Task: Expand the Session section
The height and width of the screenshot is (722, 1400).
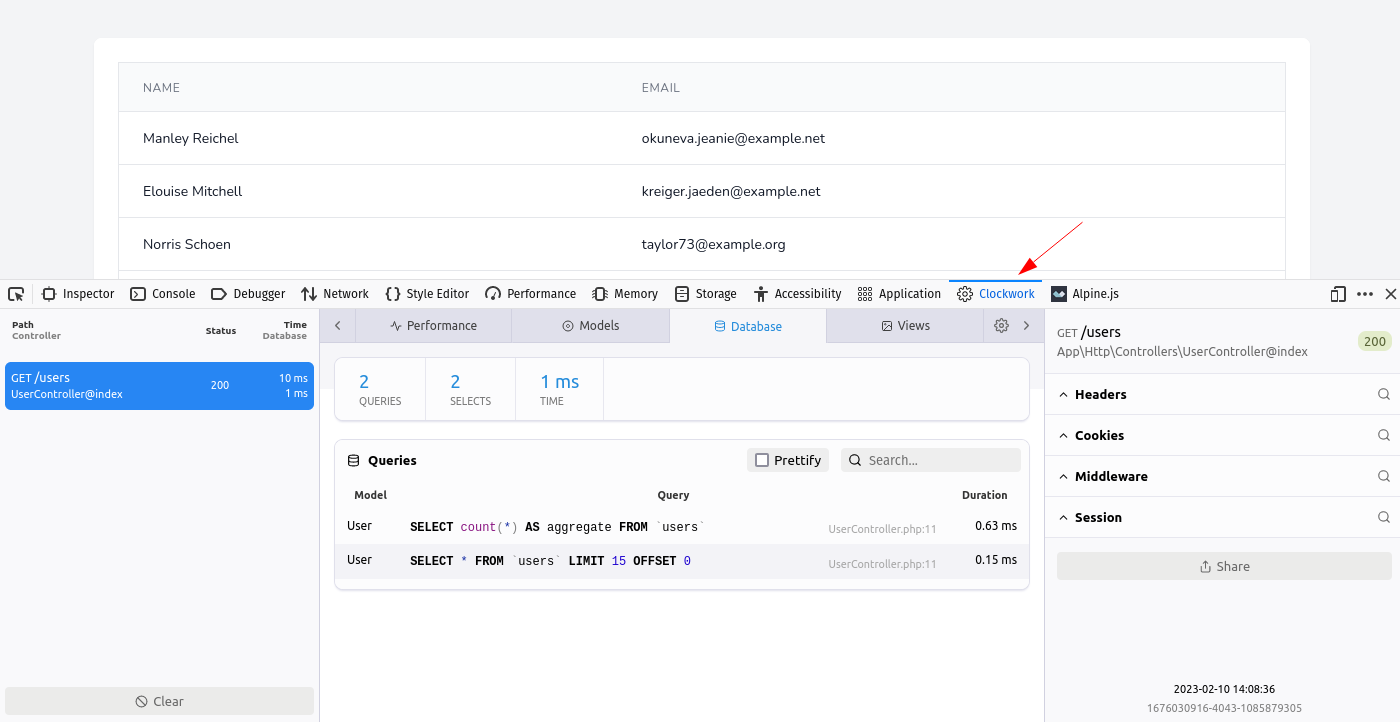Action: tap(1090, 517)
